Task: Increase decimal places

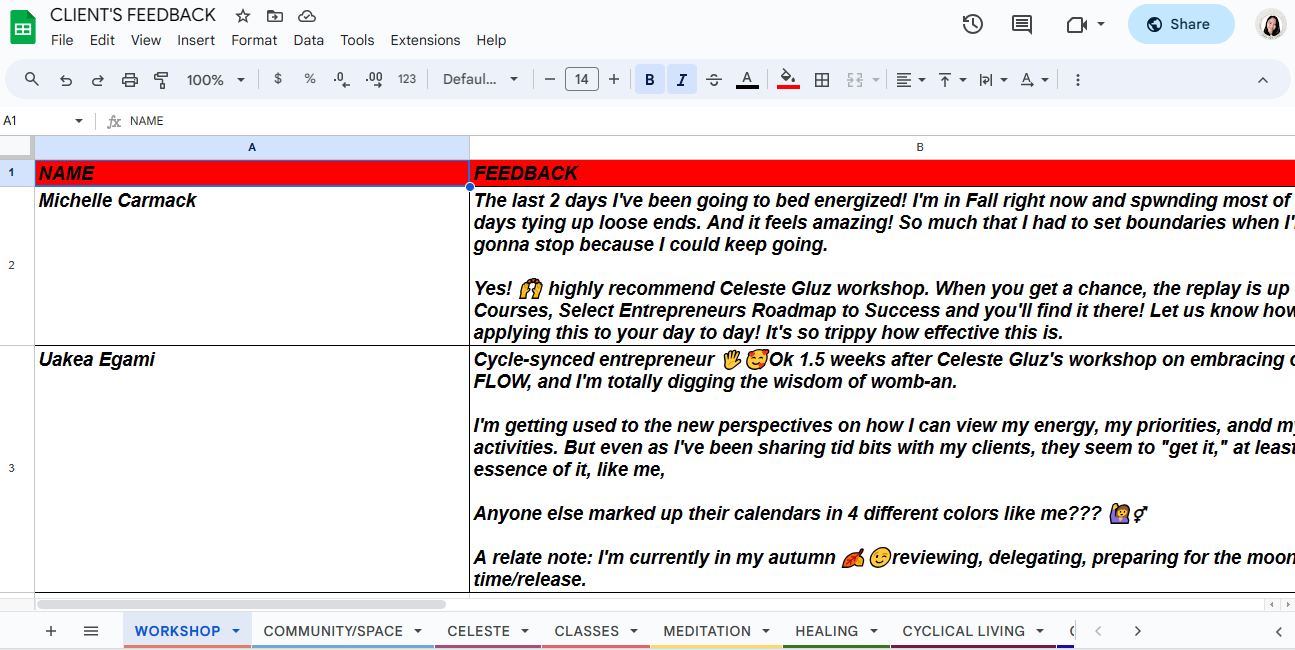Action: (x=374, y=79)
